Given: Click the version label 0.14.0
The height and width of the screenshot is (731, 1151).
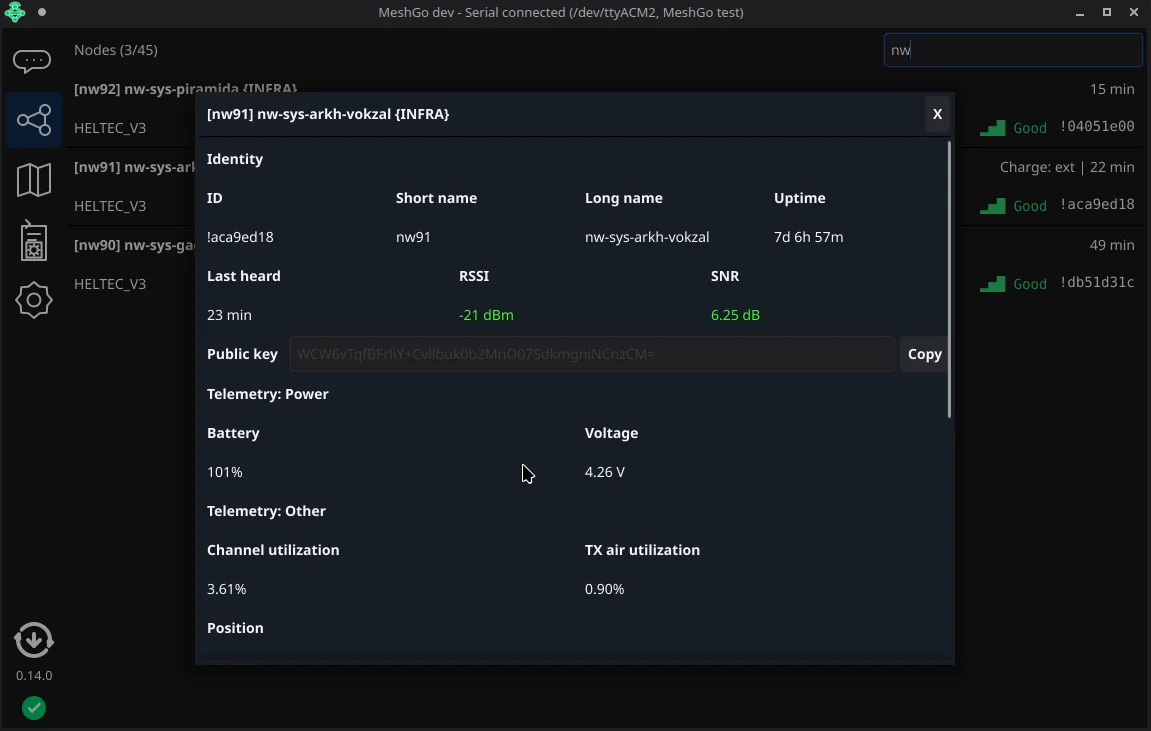Looking at the screenshot, I should tap(34, 675).
